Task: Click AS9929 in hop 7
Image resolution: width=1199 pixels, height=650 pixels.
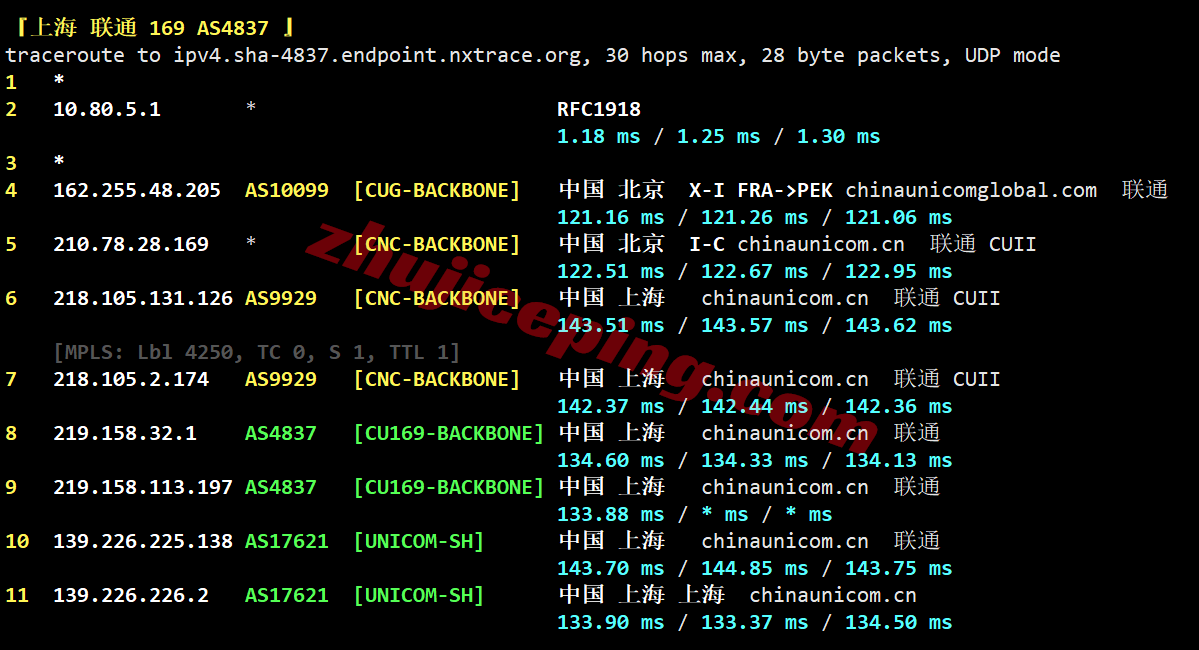Action: pos(281,380)
